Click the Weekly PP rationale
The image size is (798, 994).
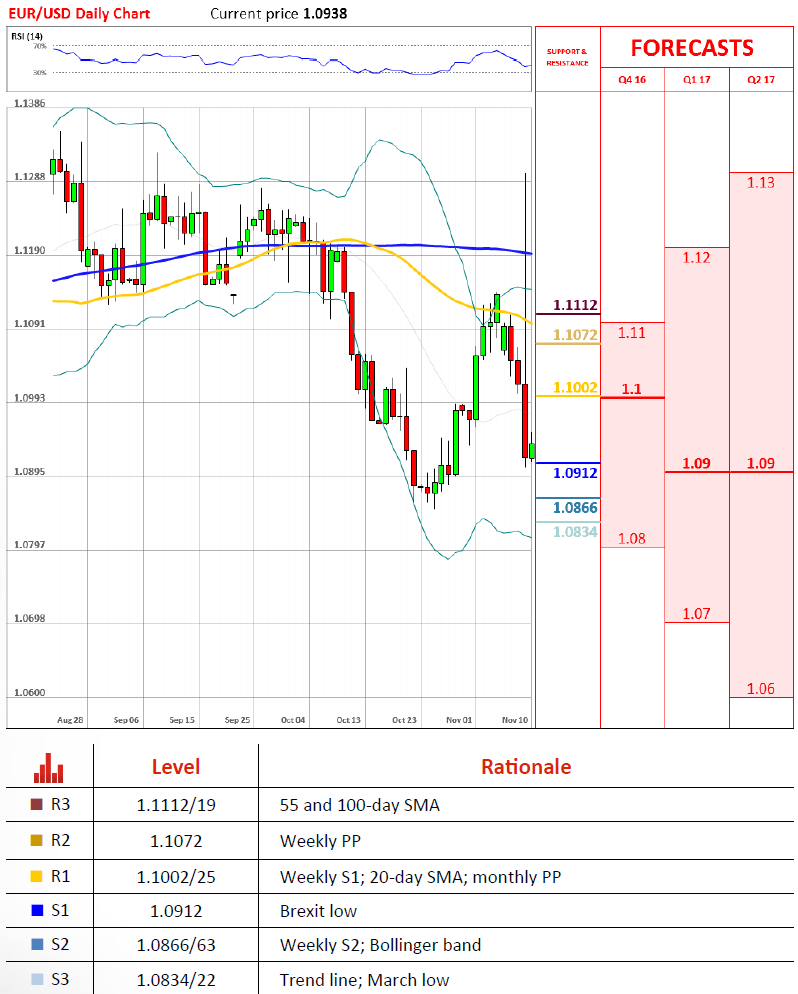(x=320, y=841)
